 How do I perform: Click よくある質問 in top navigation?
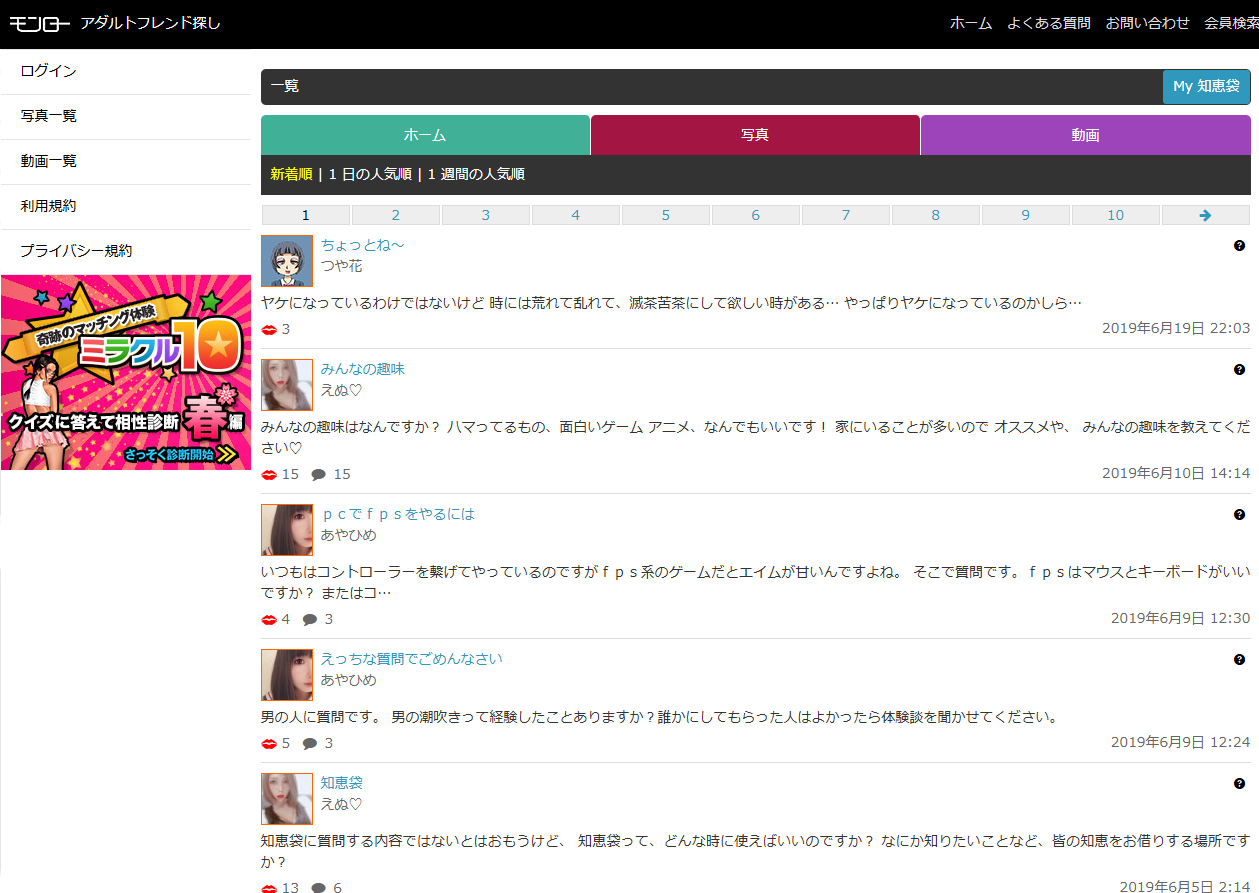(x=1049, y=23)
